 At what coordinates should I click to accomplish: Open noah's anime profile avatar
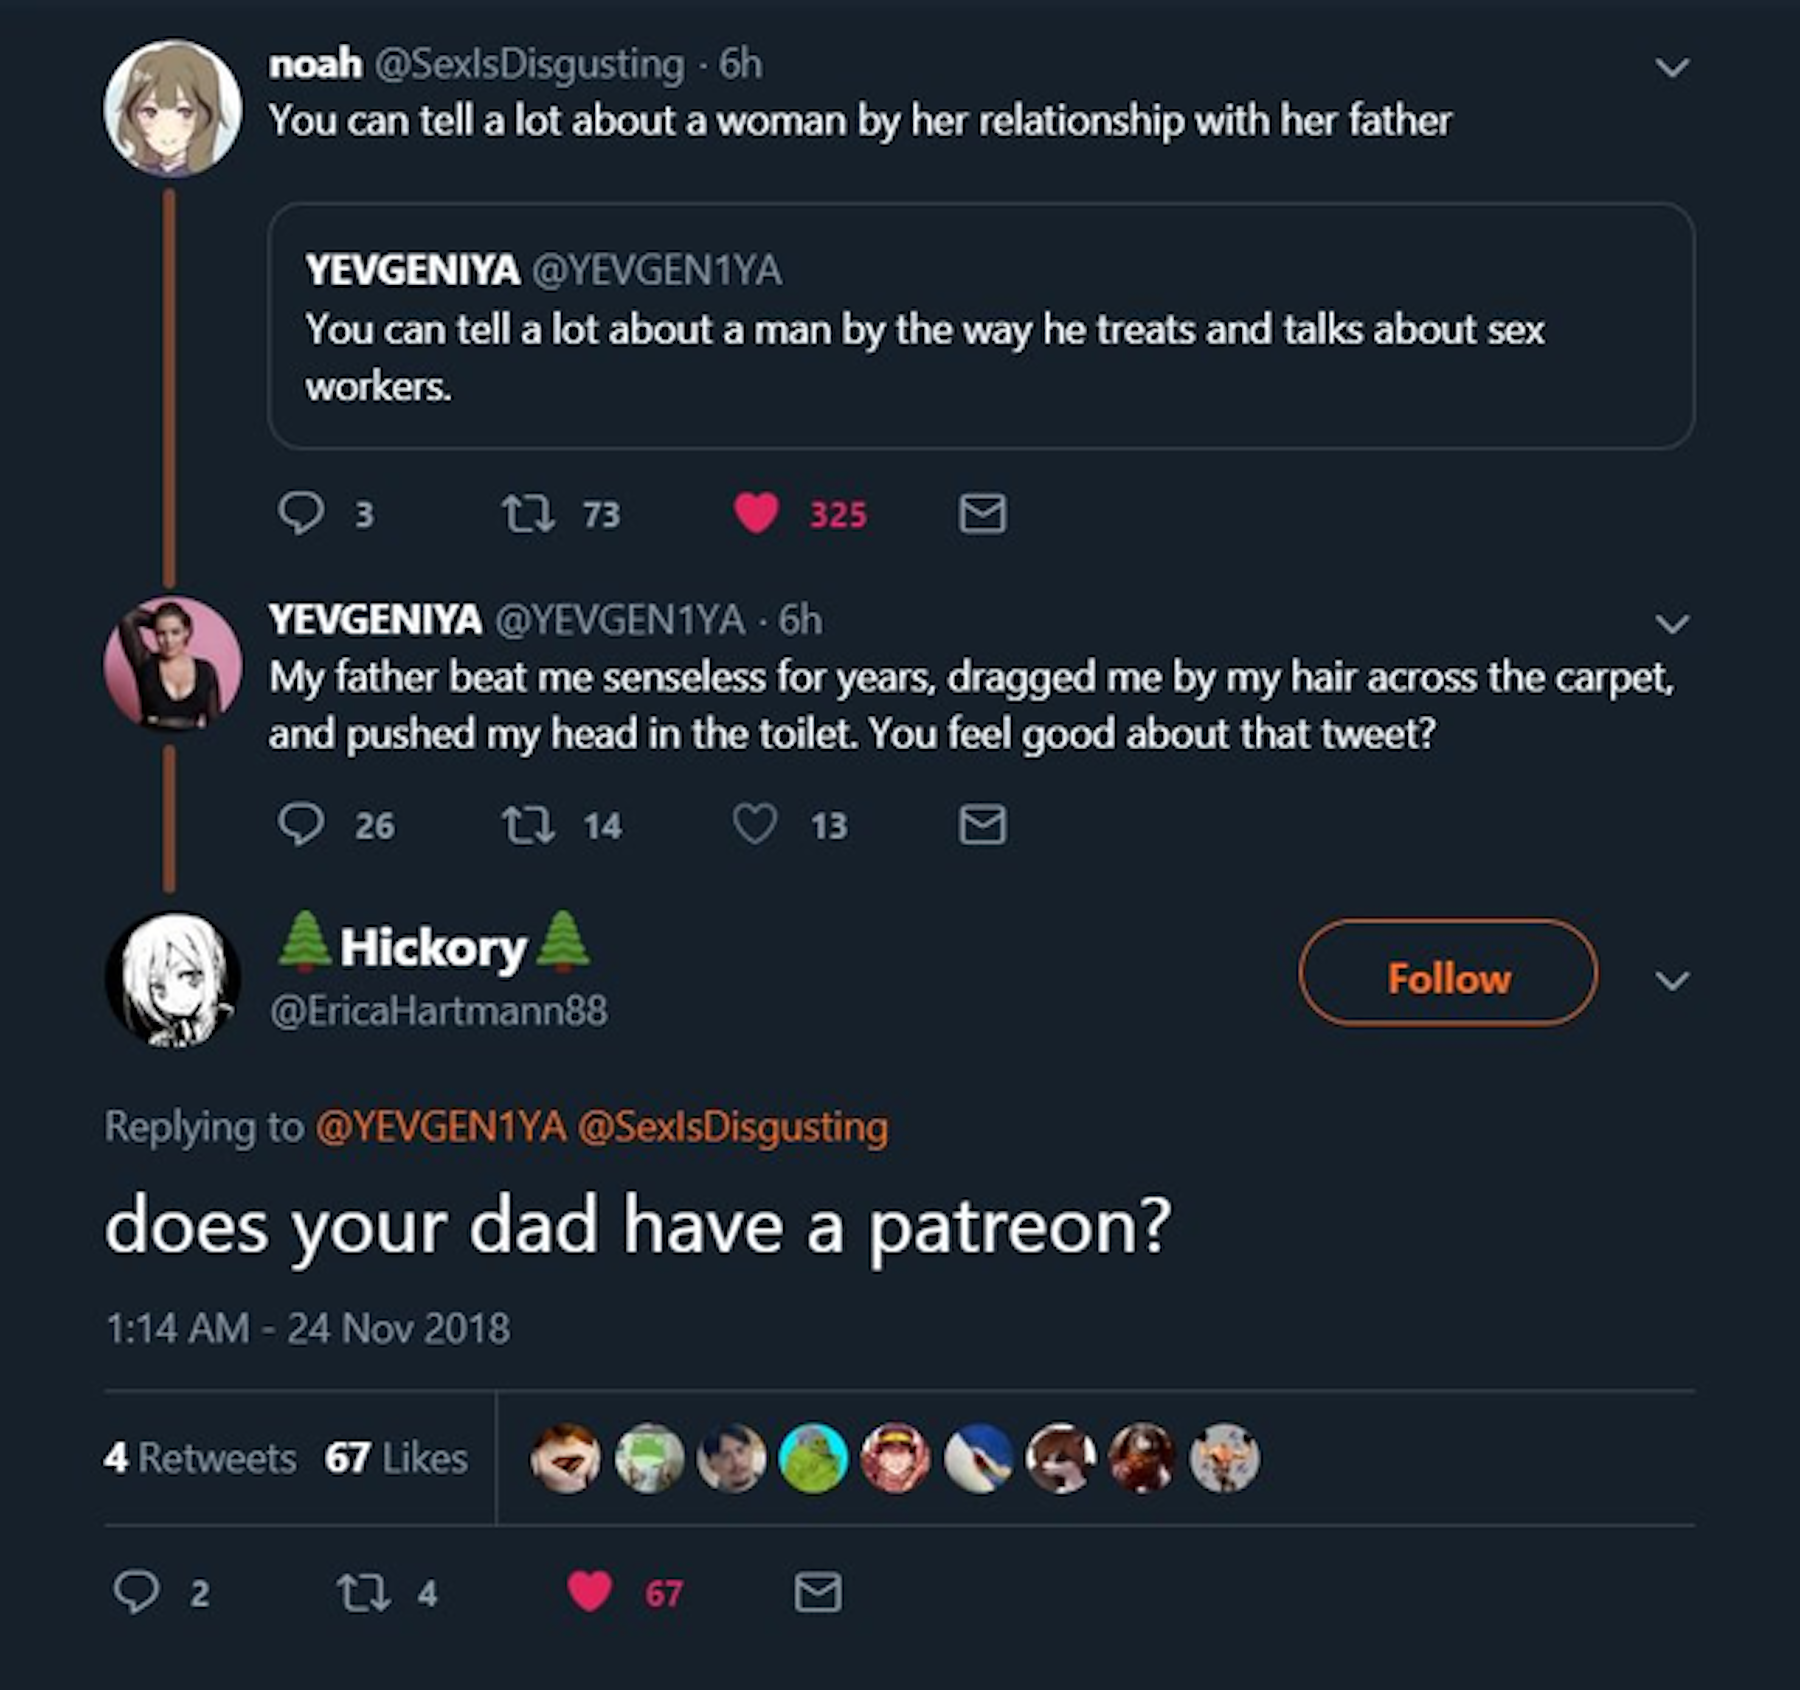(173, 108)
